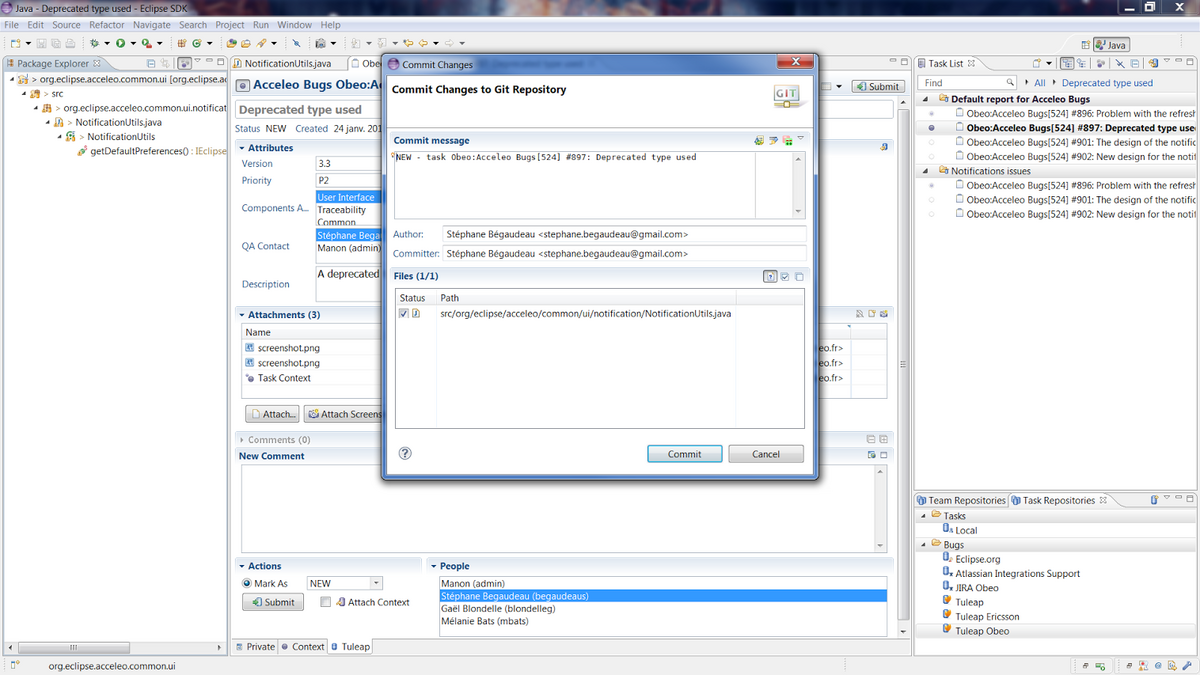Toggle the NotificationUtils.java file checkbox in Files list
The width and height of the screenshot is (1200, 675).
click(x=403, y=313)
